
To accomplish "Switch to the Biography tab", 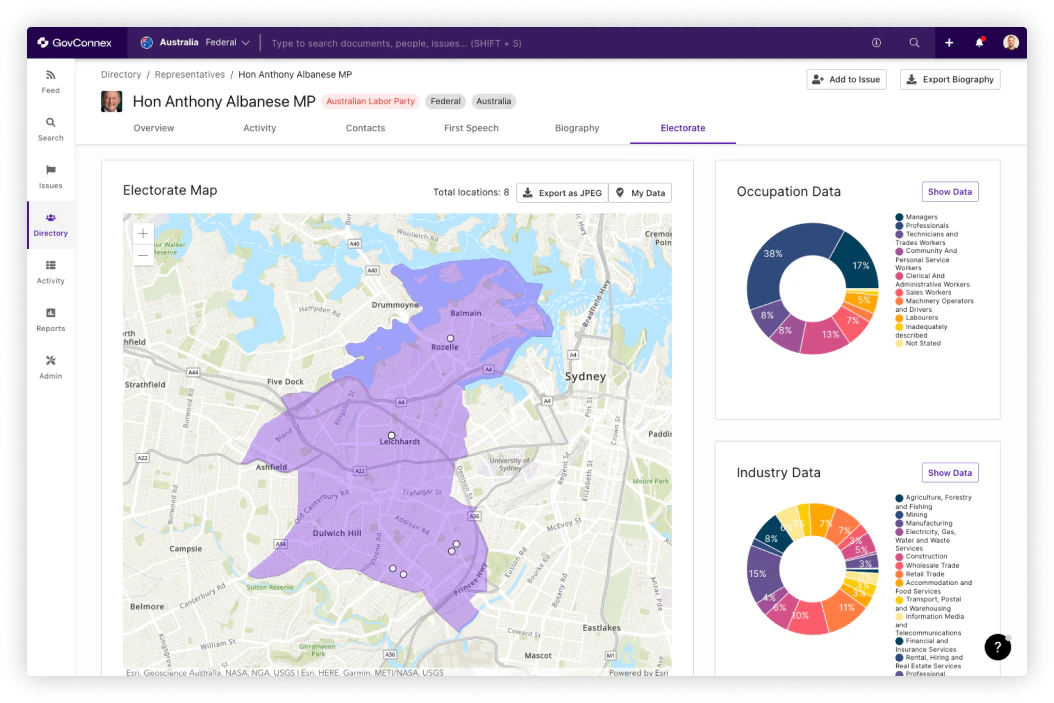I will click(x=577, y=128).
